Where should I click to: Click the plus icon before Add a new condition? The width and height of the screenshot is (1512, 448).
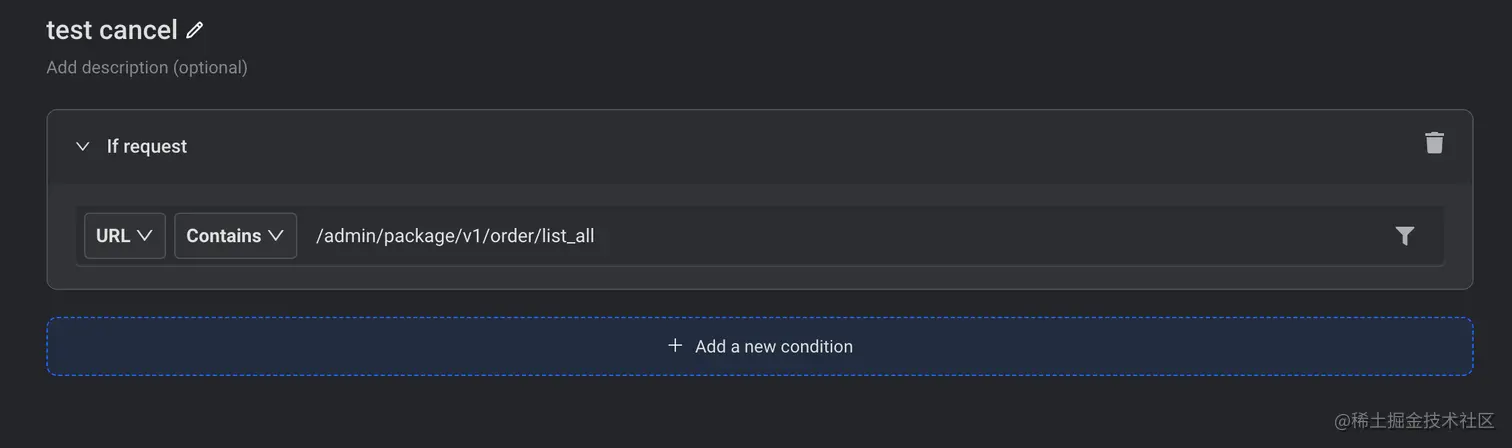pyautogui.click(x=675, y=345)
